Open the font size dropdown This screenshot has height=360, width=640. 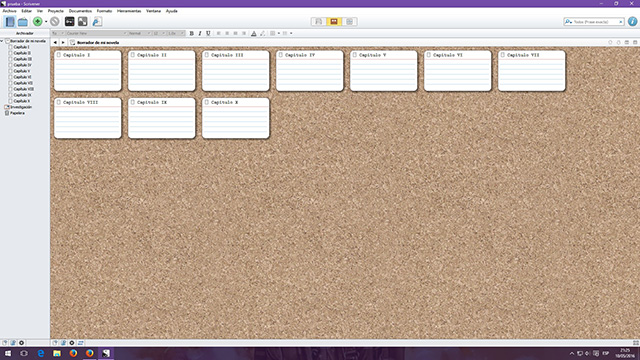159,33
